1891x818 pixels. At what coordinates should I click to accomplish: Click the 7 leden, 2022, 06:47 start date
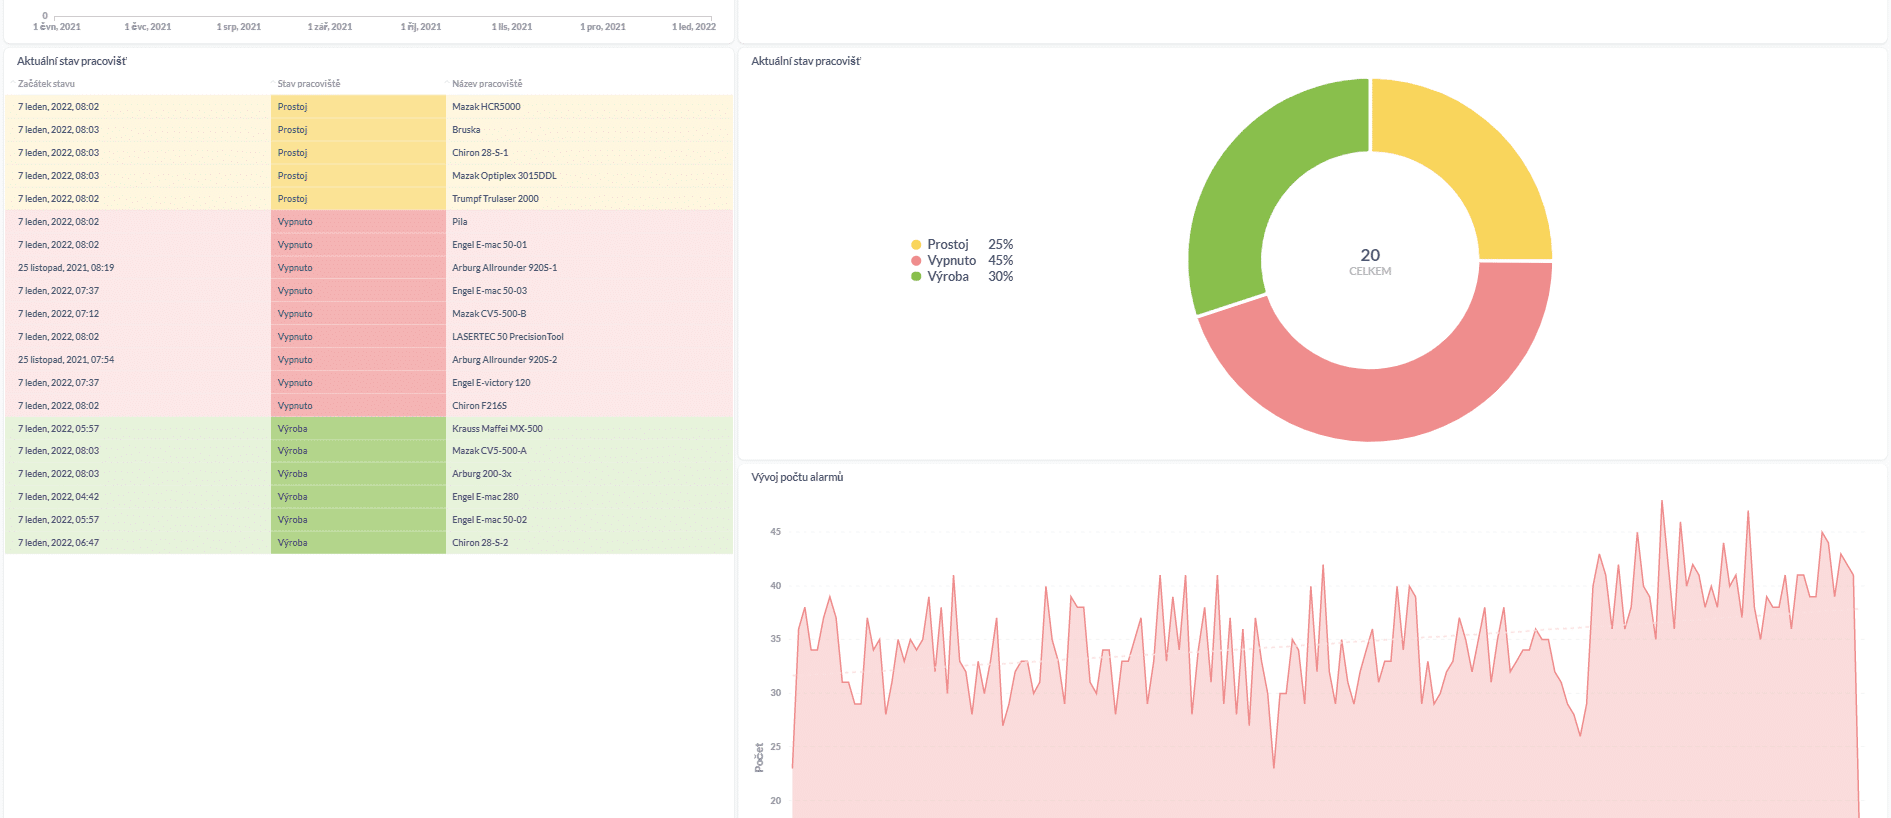[58, 543]
